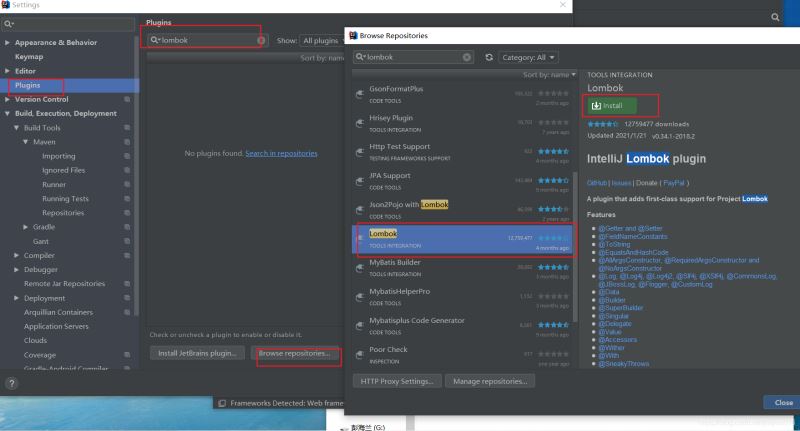The image size is (800, 431).
Task: Open the Issues link in Lombok description
Action: click(x=621, y=183)
